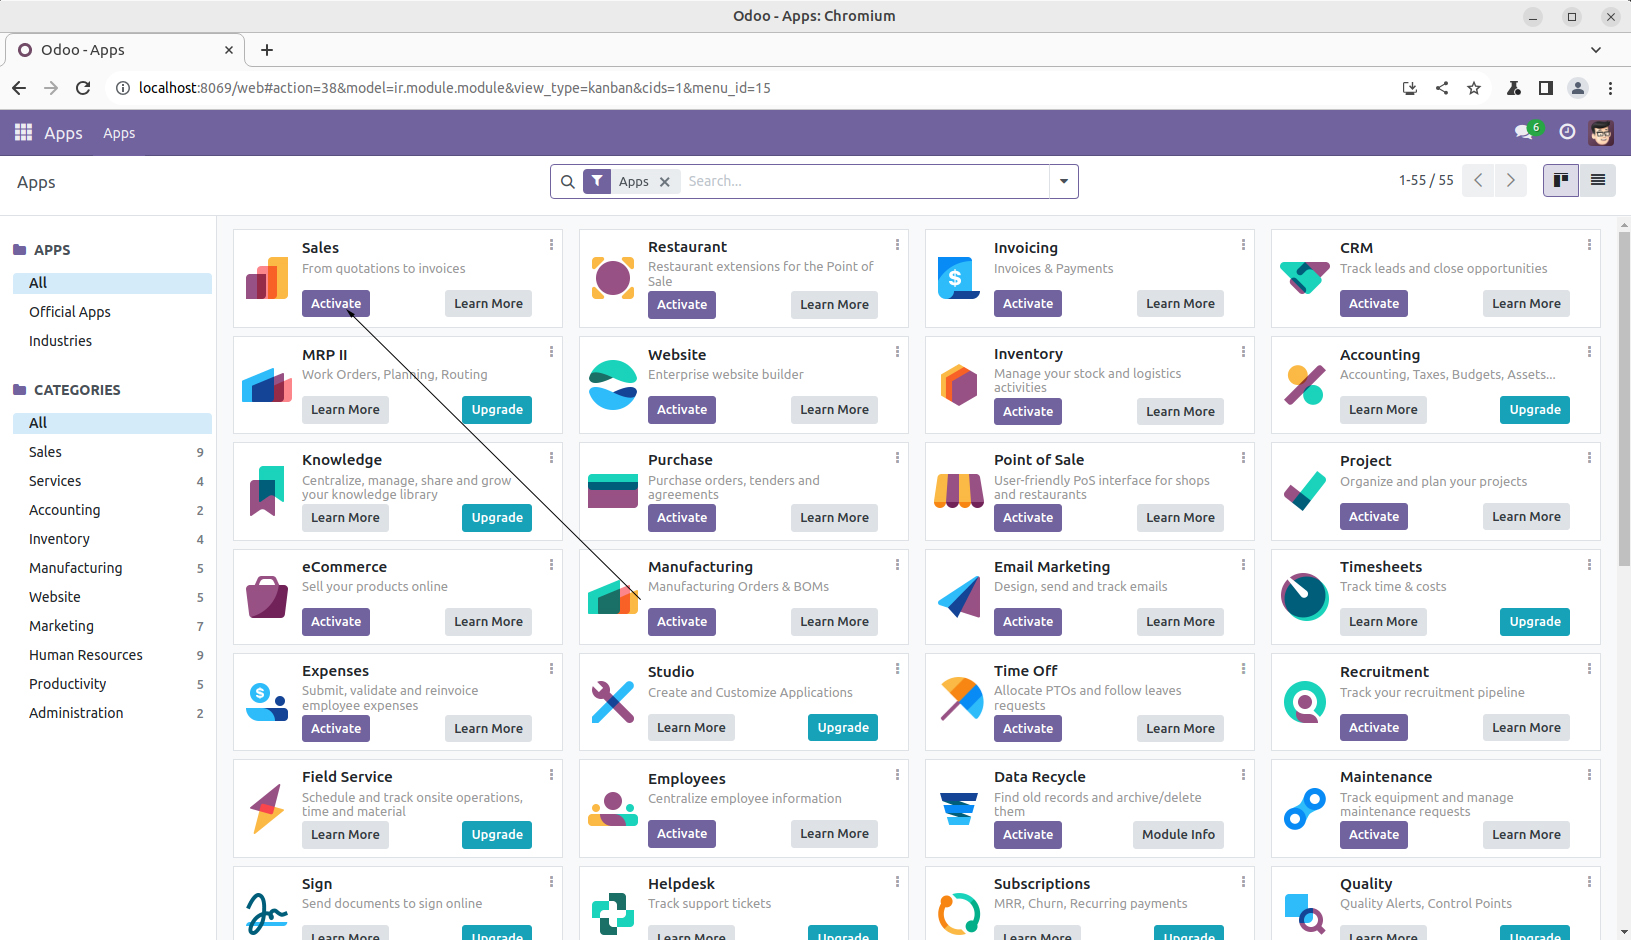Go to next page of apps
1631x940 pixels.
1510,180
